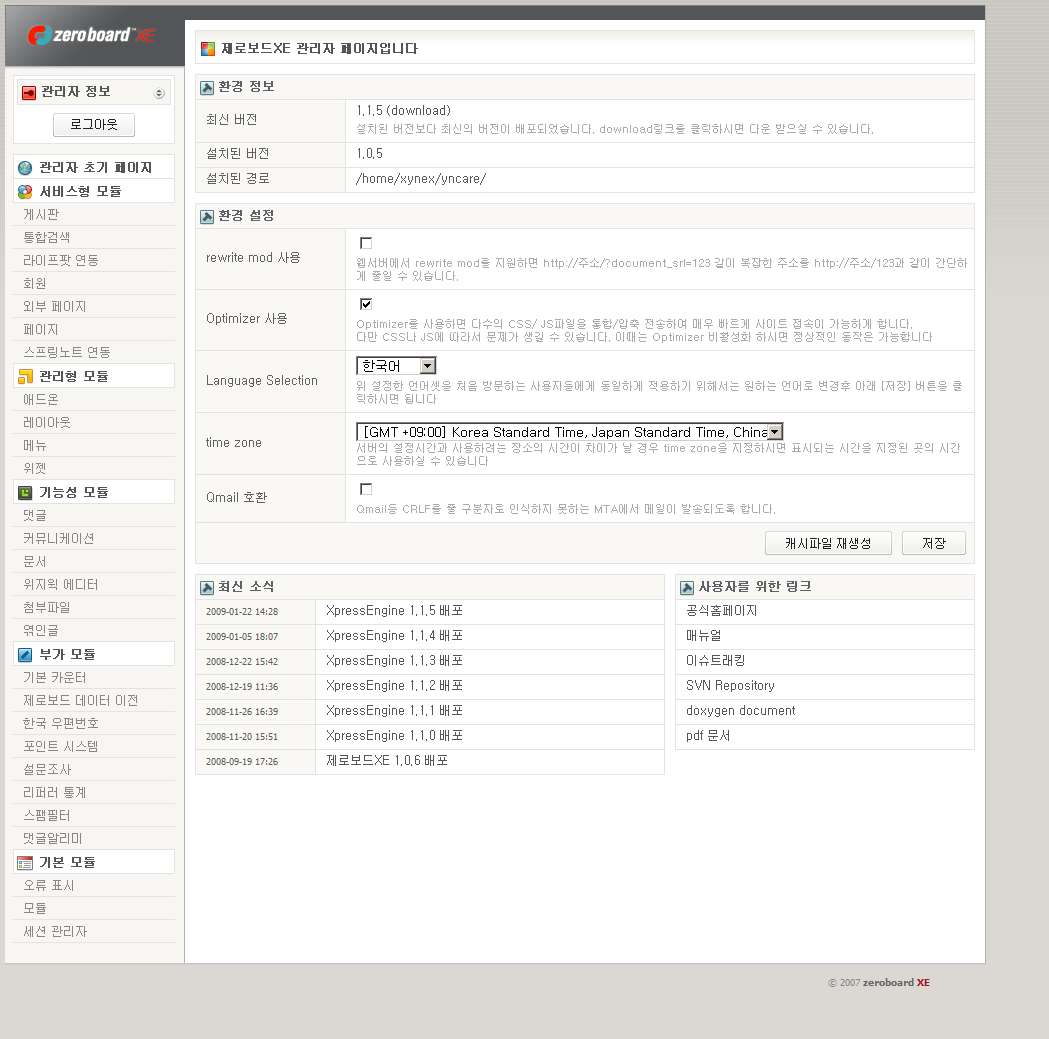Screen dimensions: 1049x1039
Task: Open the Language Selection dropdown
Action: click(x=396, y=366)
